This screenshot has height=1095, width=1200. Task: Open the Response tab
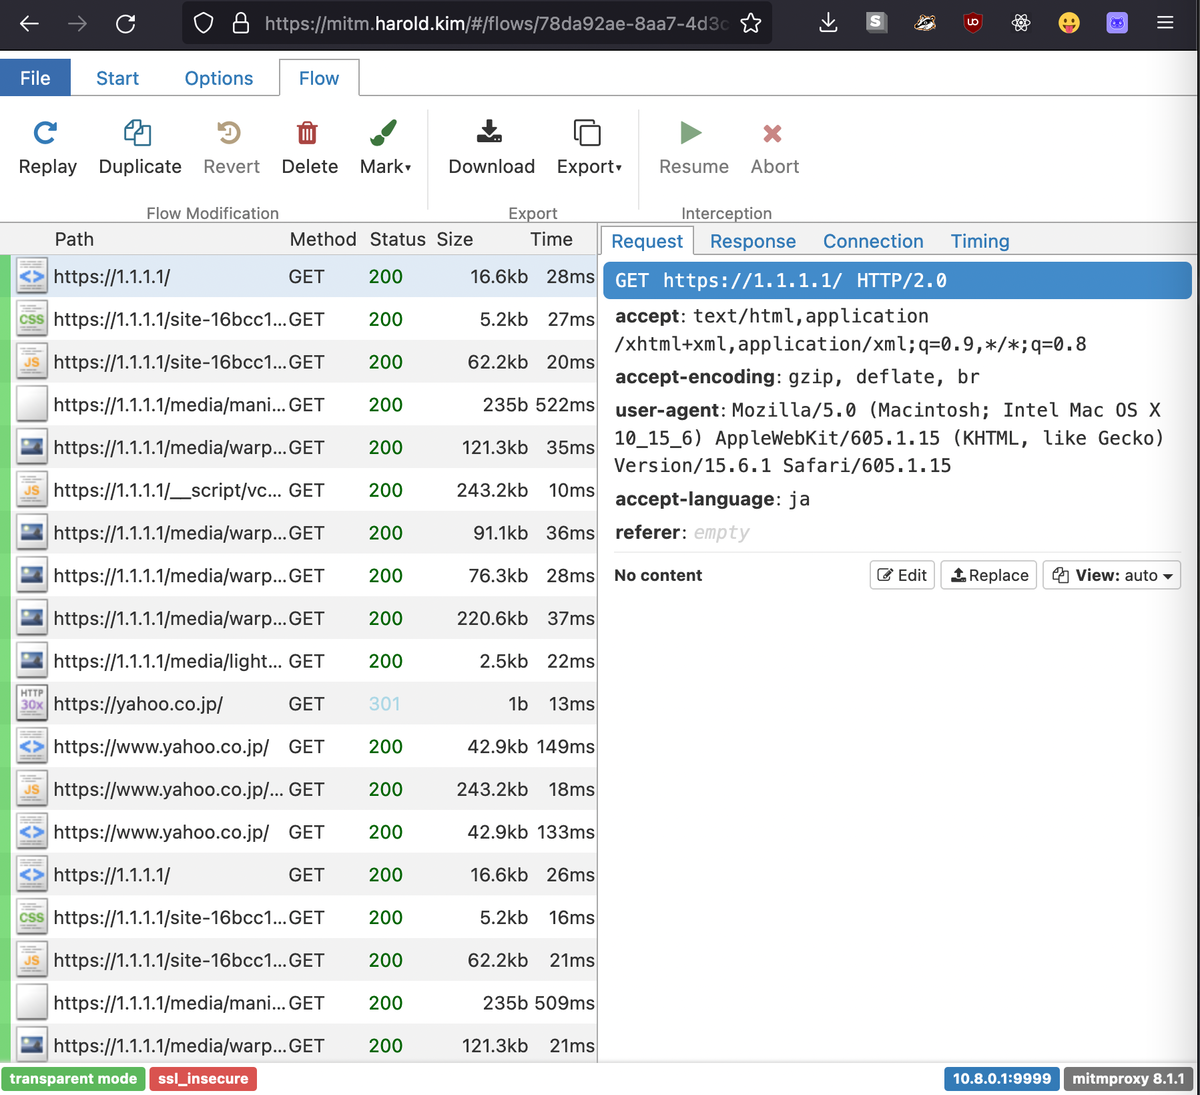753,241
